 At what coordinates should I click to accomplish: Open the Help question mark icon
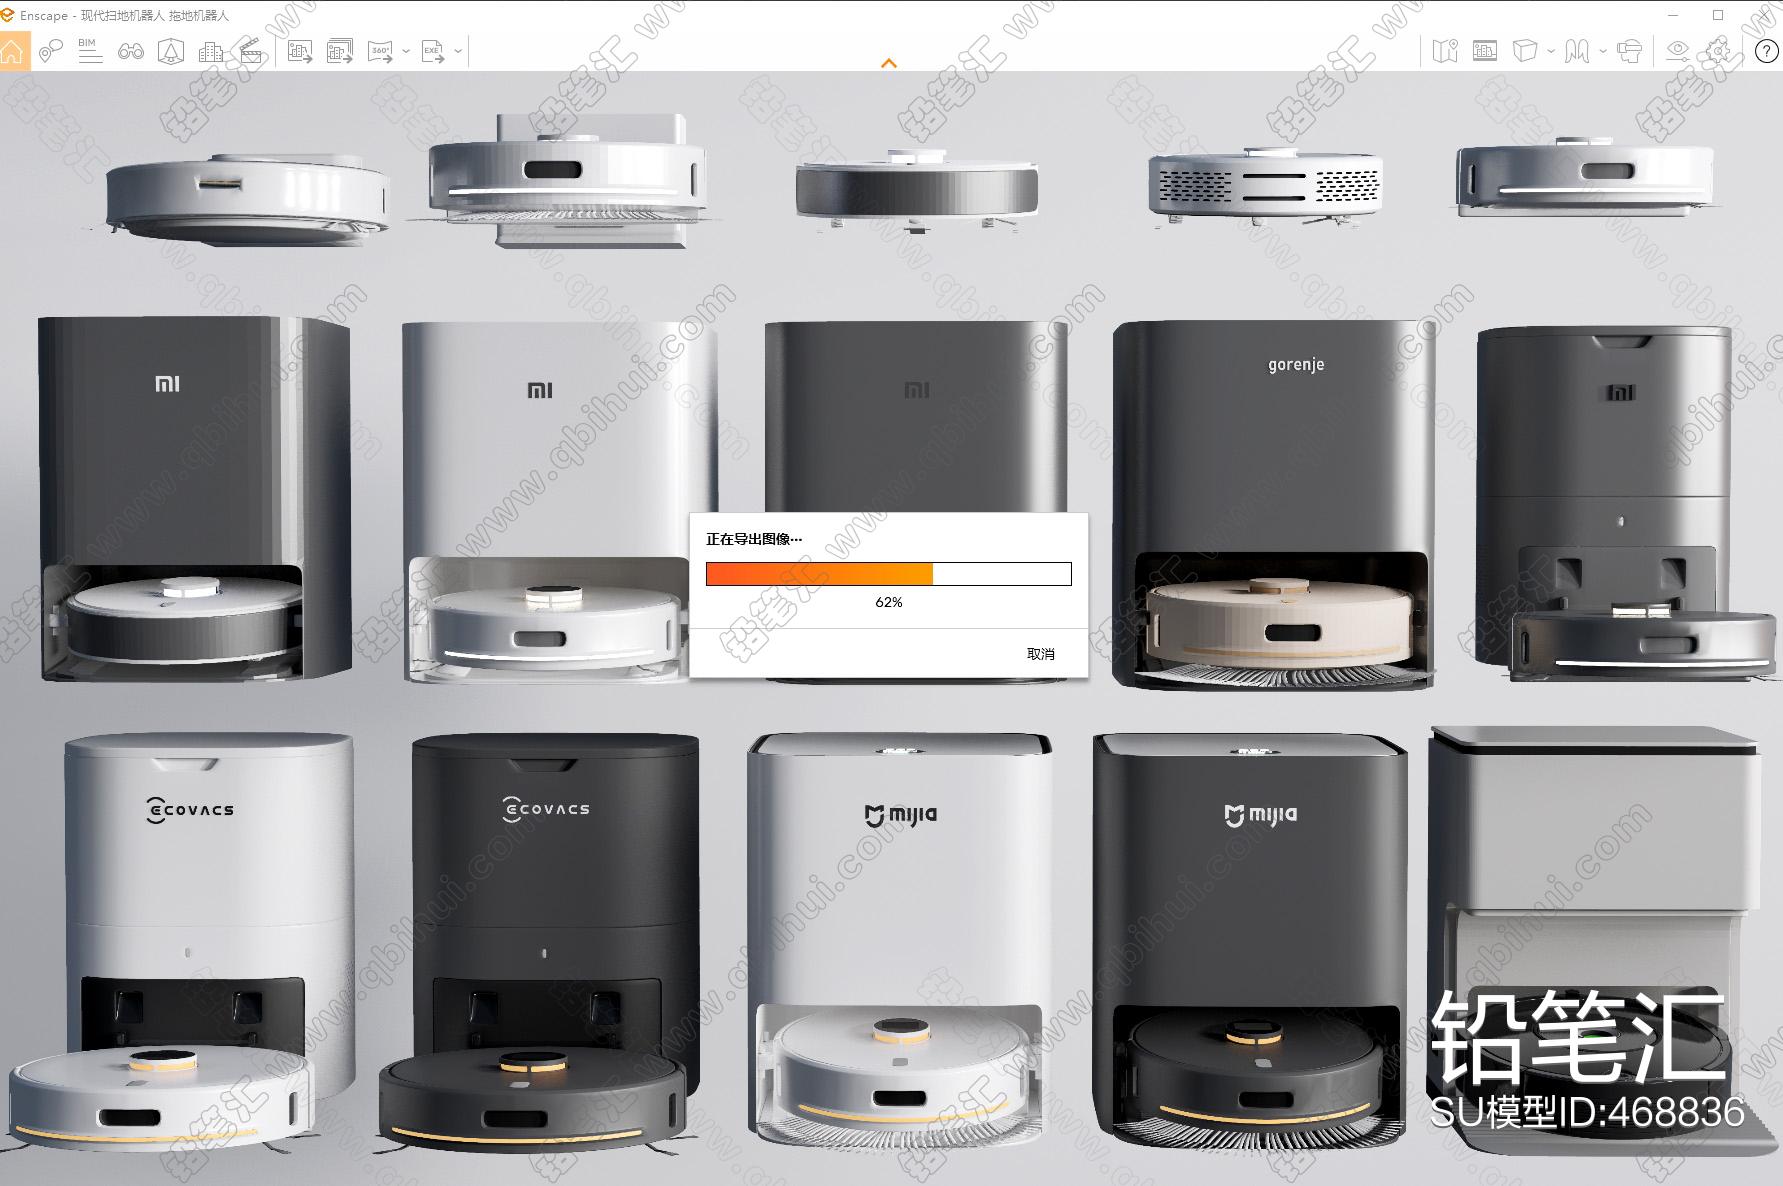[x=1767, y=52]
